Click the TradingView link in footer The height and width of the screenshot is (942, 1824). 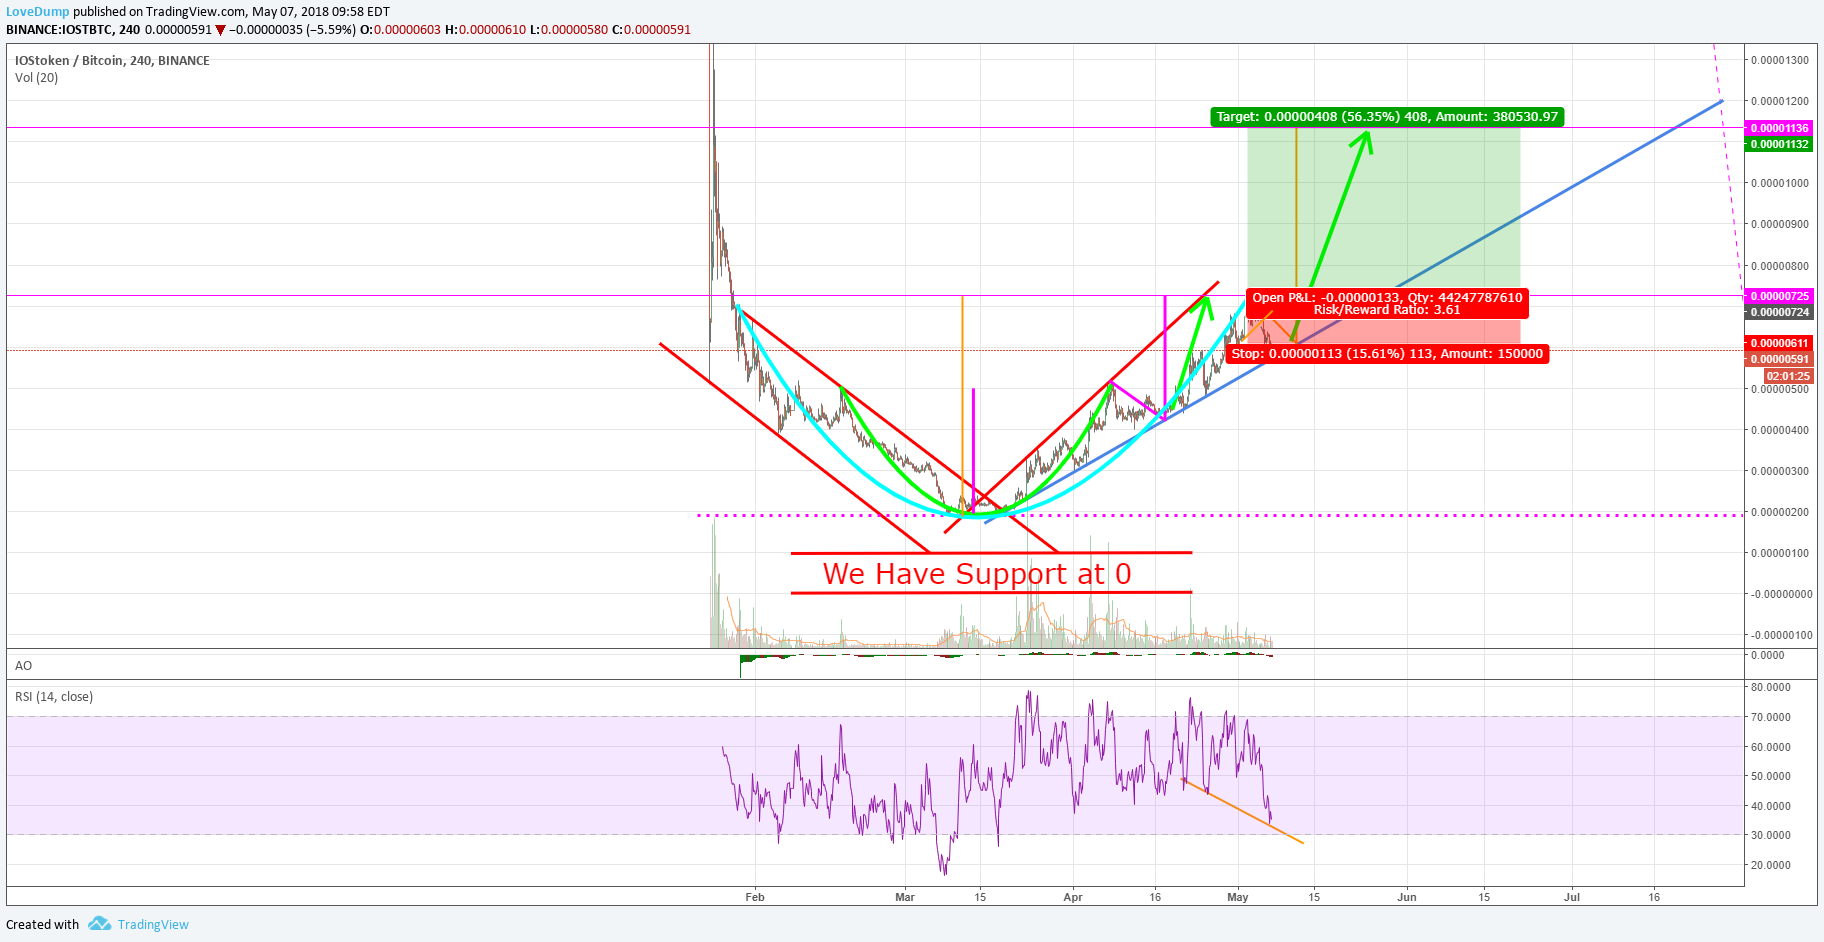coord(153,924)
